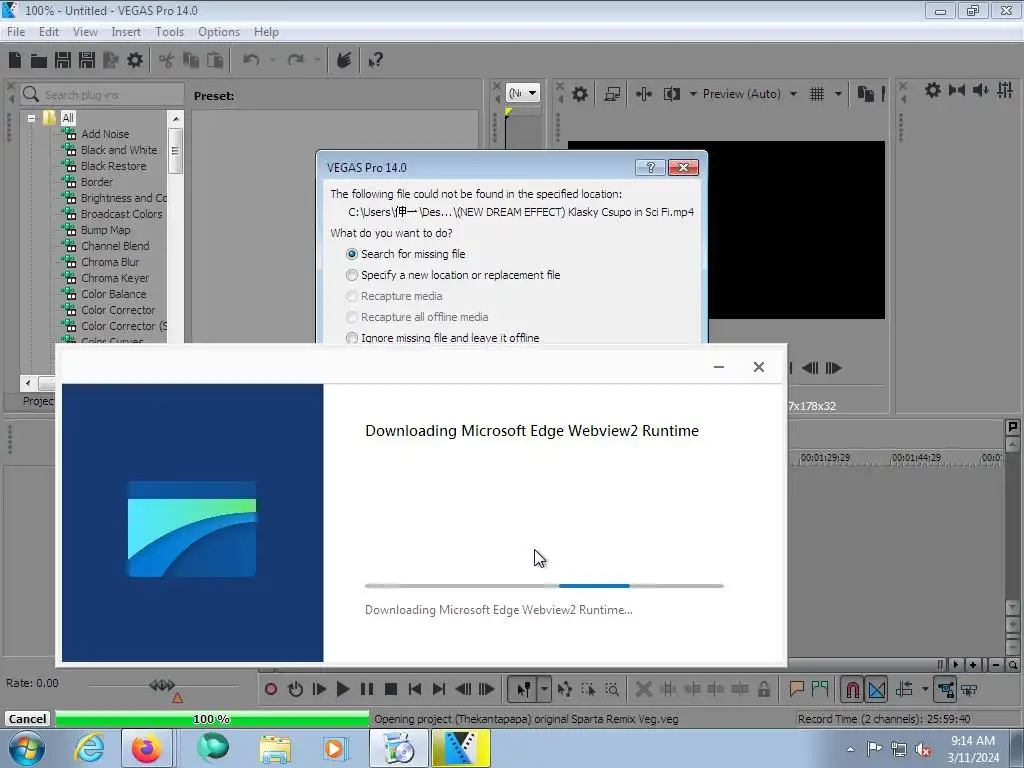Image resolution: width=1024 pixels, height=768 pixels.
Task: Go to start with transport bar button
Action: [415, 689]
